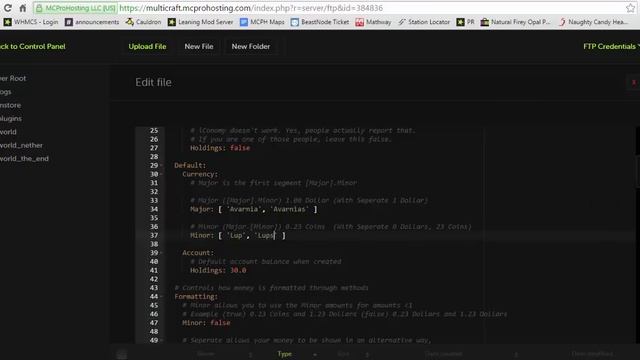The image size is (640, 360).
Task: Click the MCProHosting LLC security badge
Action: click(76, 8)
